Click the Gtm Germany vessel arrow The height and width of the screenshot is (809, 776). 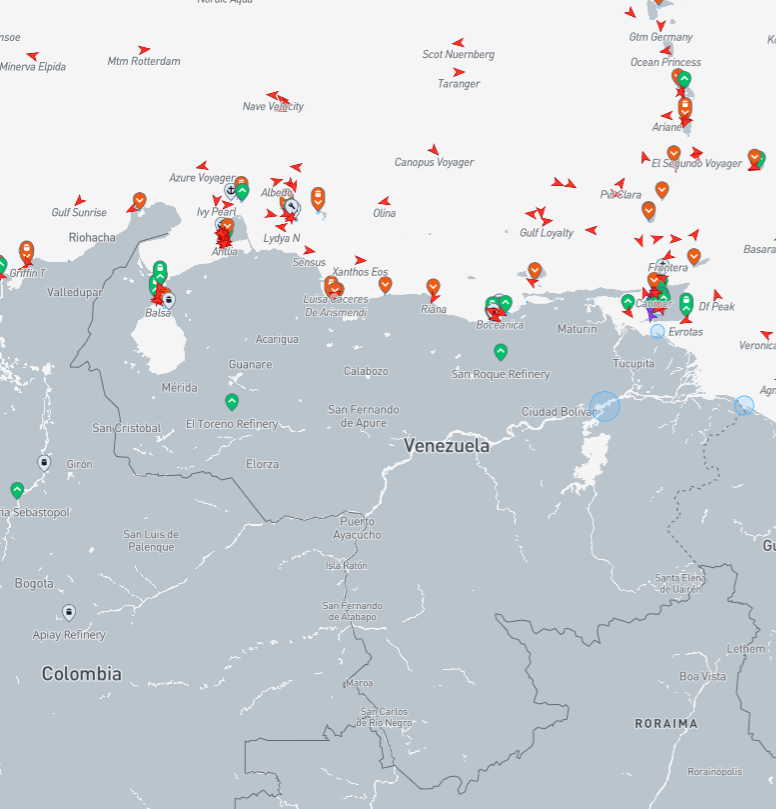coord(661,25)
